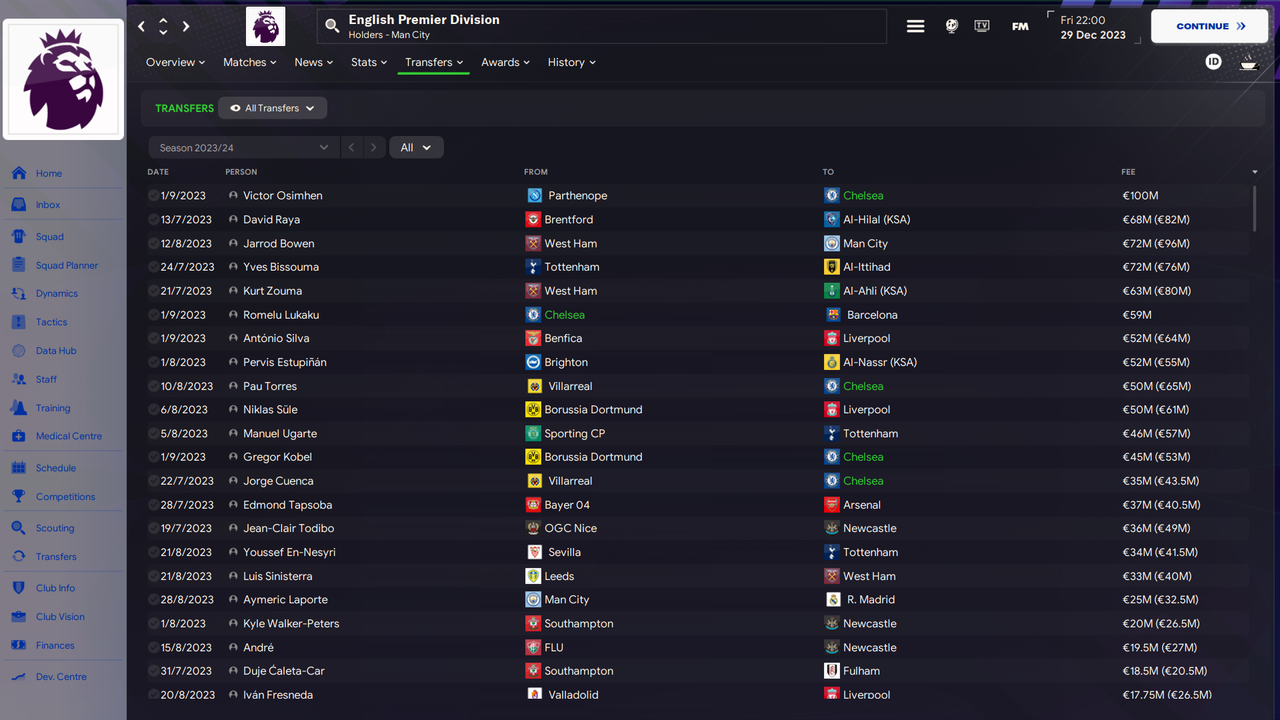Open the Scouting sidebar icon

pyautogui.click(x=18, y=528)
